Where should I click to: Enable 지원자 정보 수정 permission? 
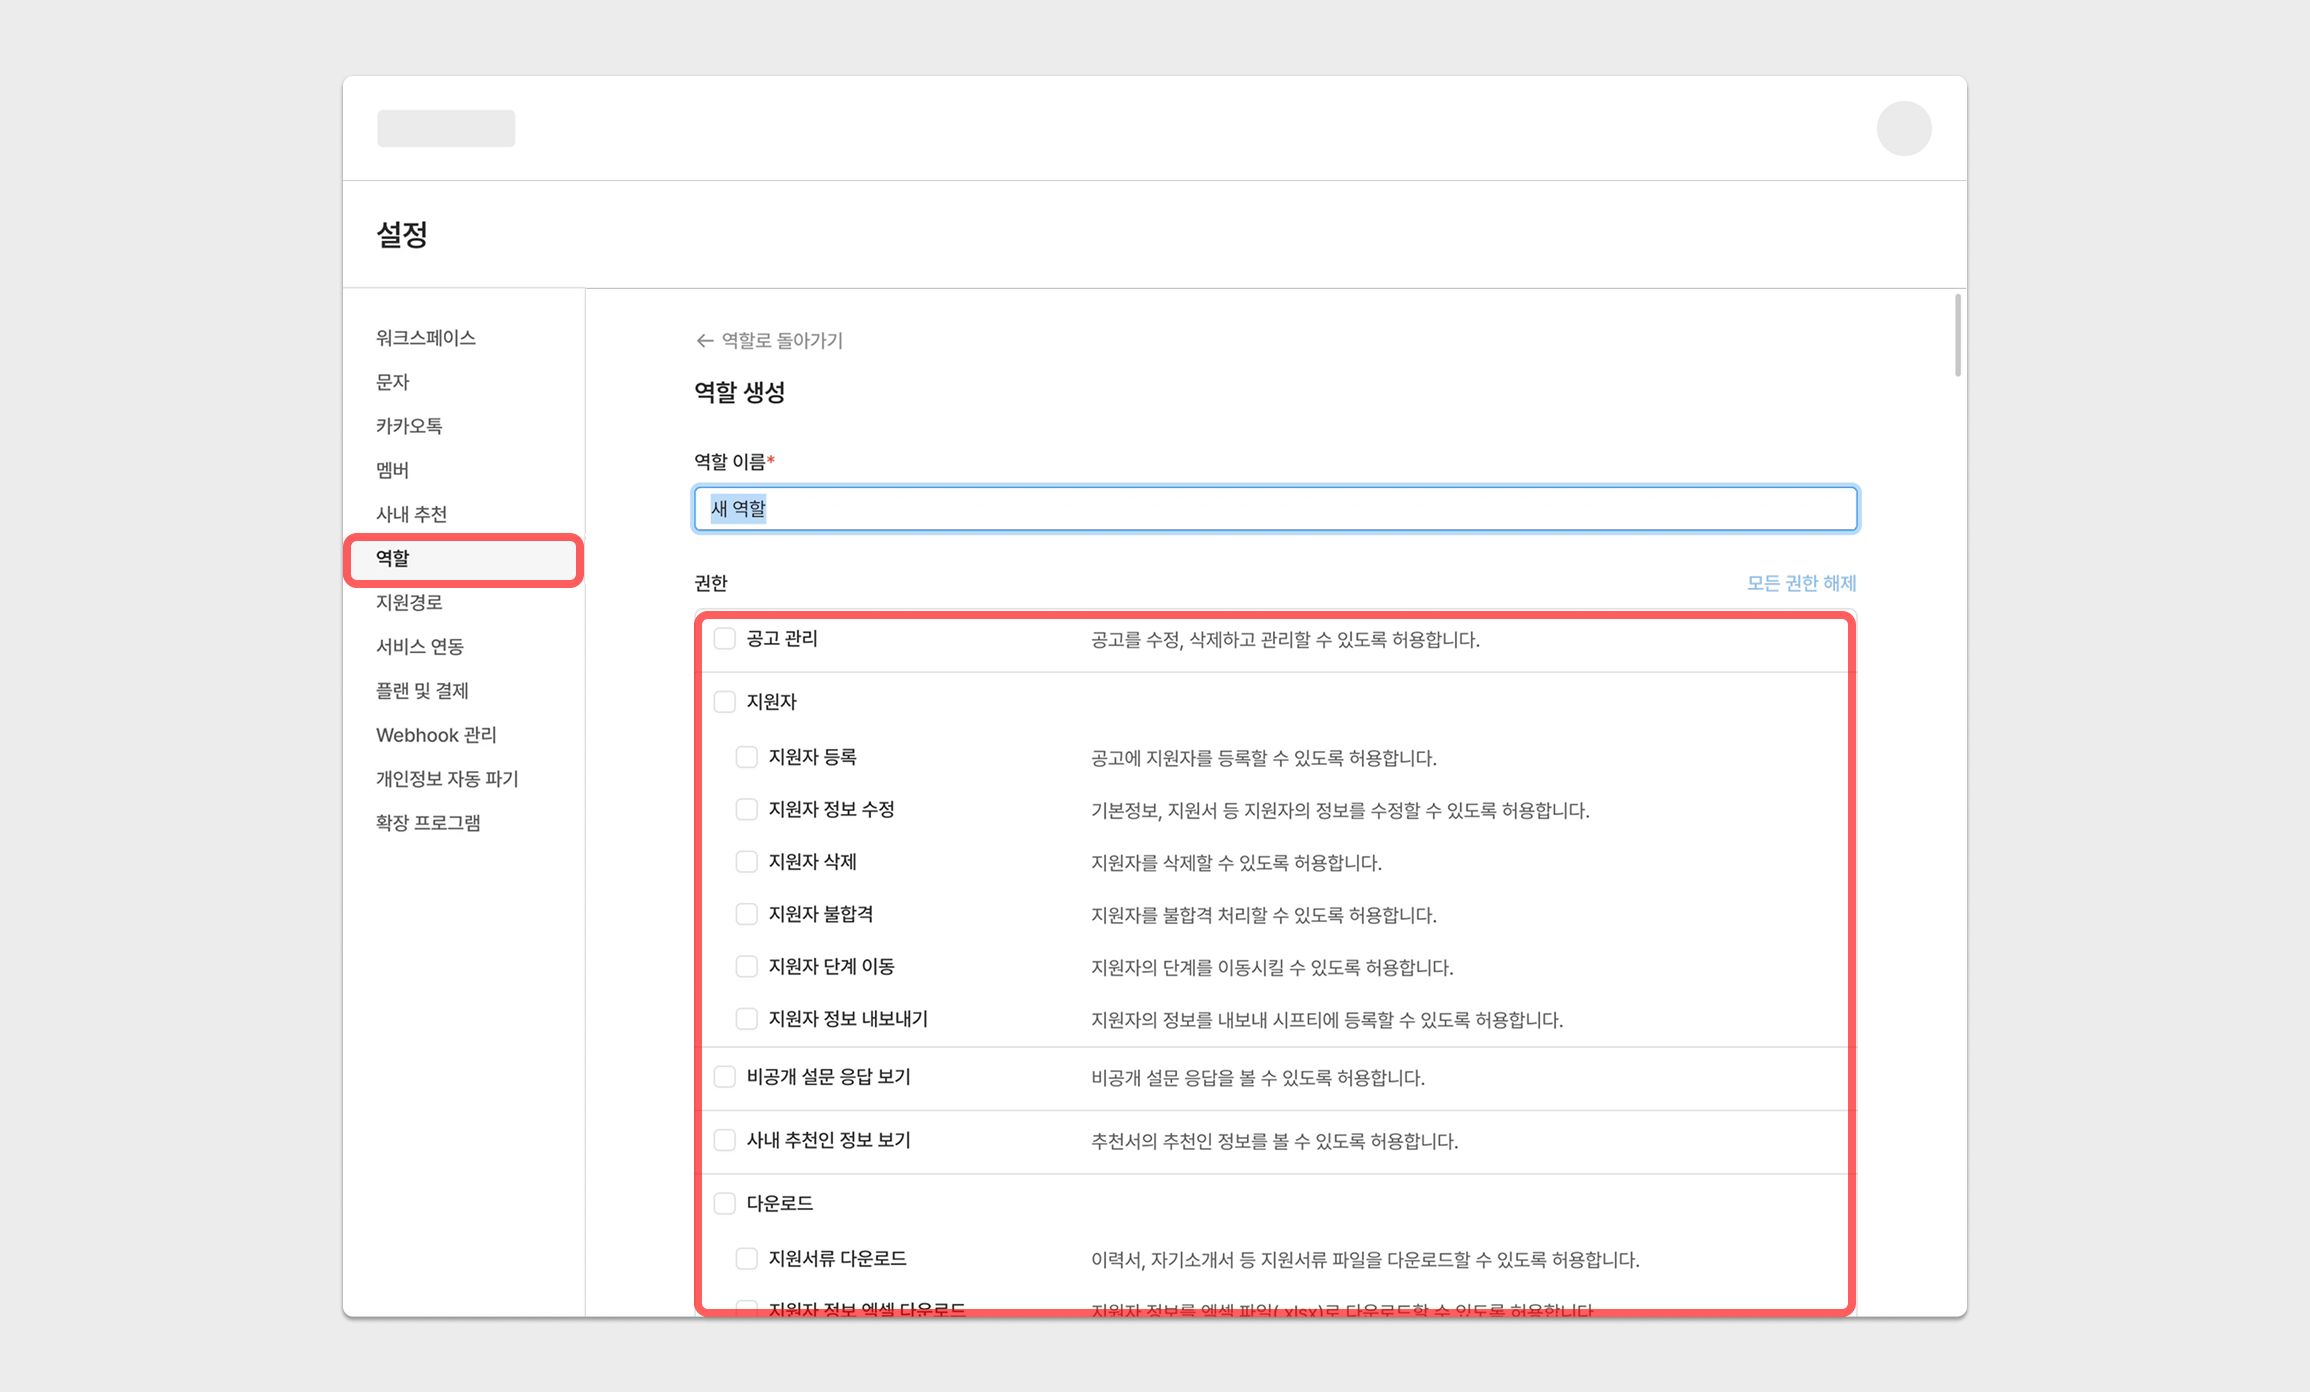point(746,810)
